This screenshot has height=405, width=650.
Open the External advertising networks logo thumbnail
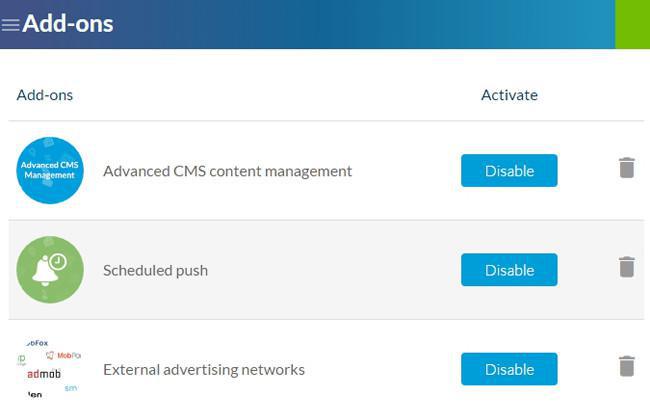click(x=49, y=369)
